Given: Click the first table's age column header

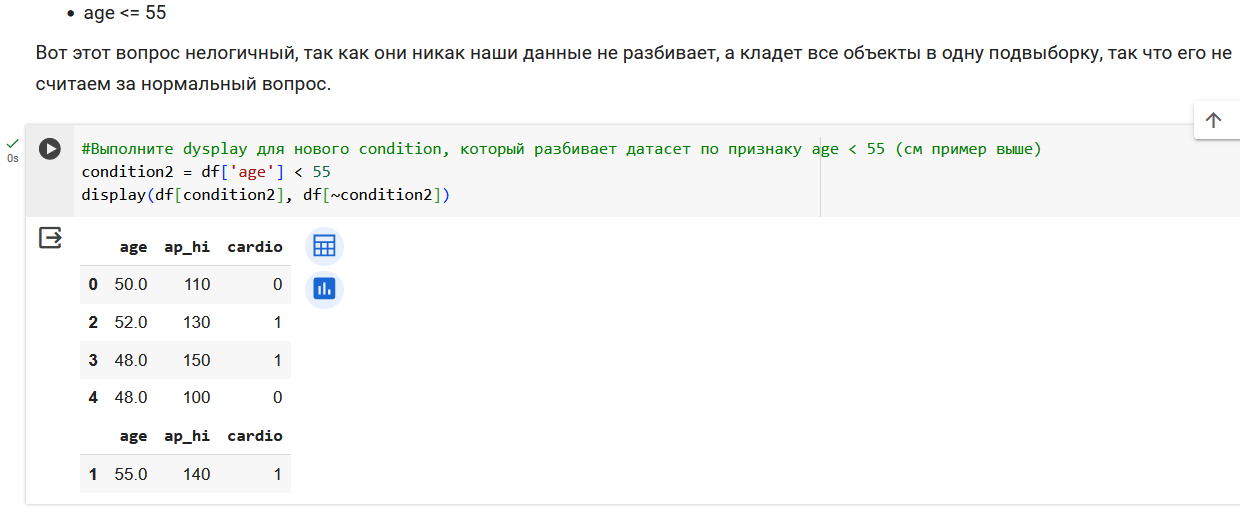Looking at the screenshot, I should (132, 246).
